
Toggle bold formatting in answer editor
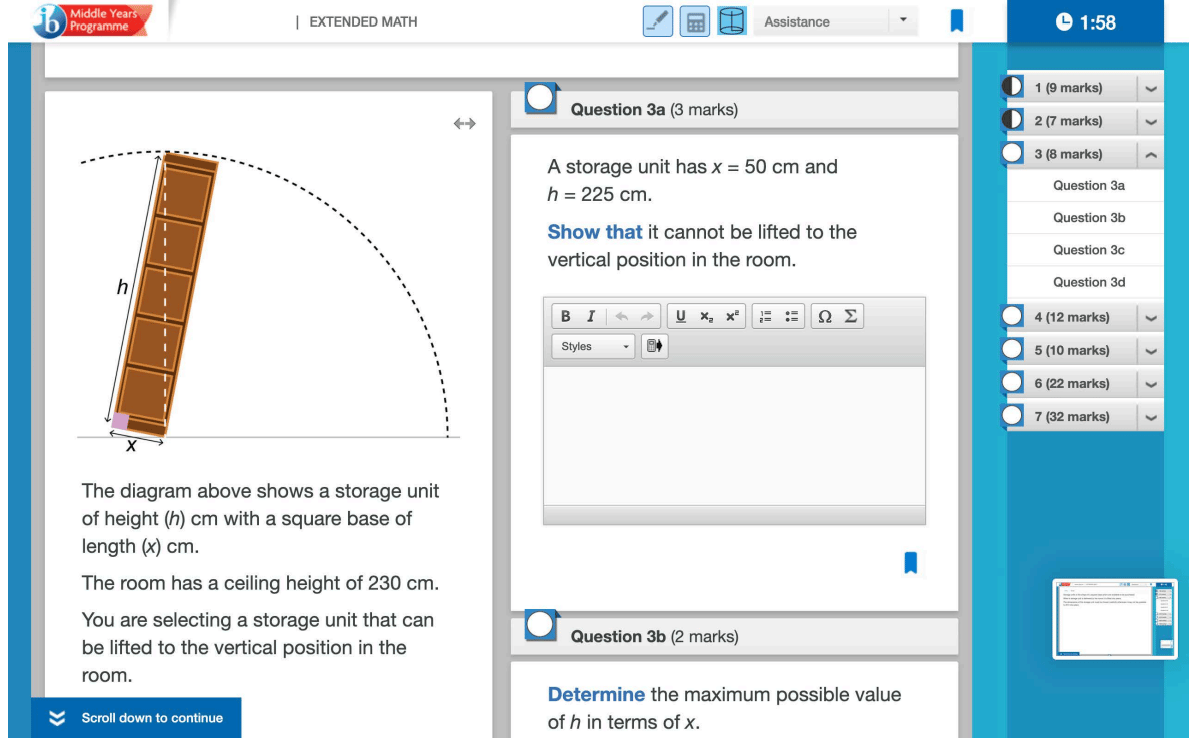click(x=566, y=316)
